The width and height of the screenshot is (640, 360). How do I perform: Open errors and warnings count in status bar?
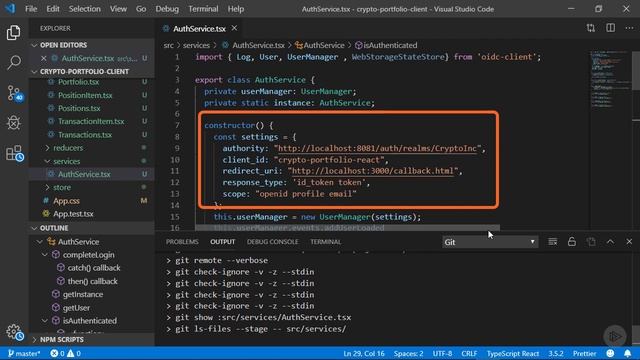(x=65, y=353)
